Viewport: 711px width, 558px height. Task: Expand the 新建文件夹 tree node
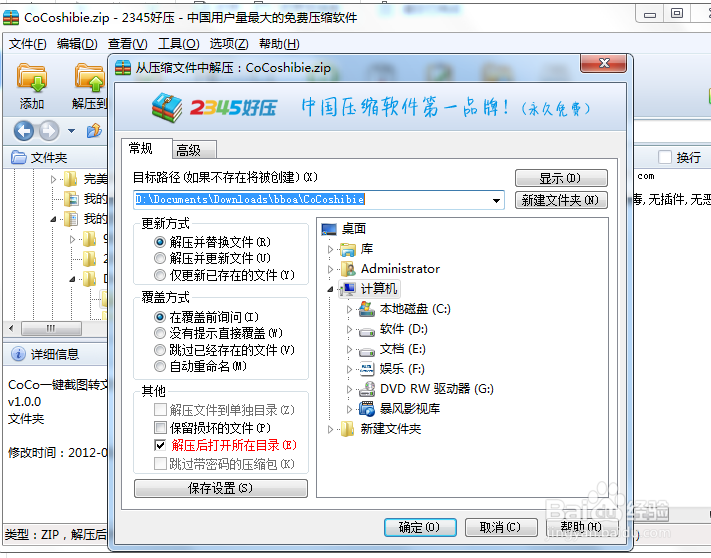[330, 429]
